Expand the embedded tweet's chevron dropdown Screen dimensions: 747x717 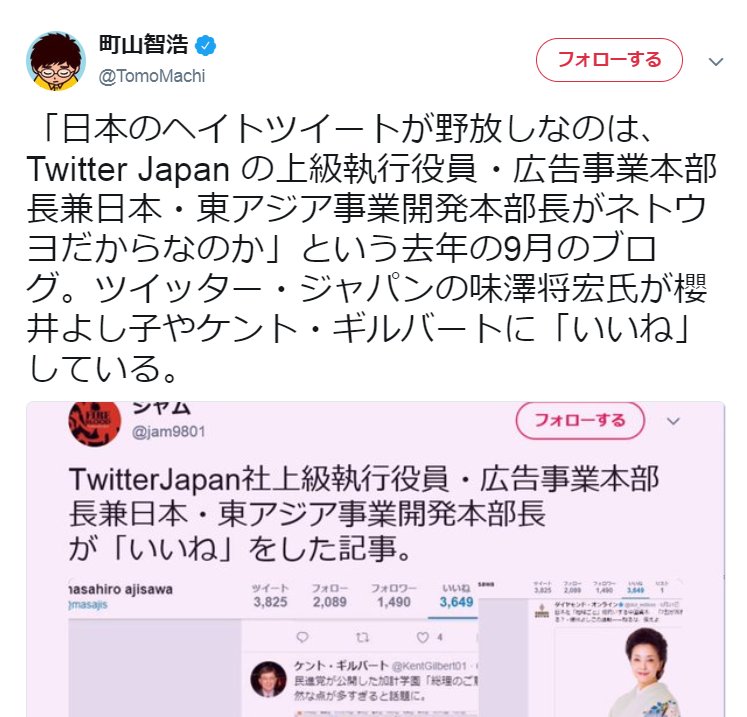pos(673,421)
